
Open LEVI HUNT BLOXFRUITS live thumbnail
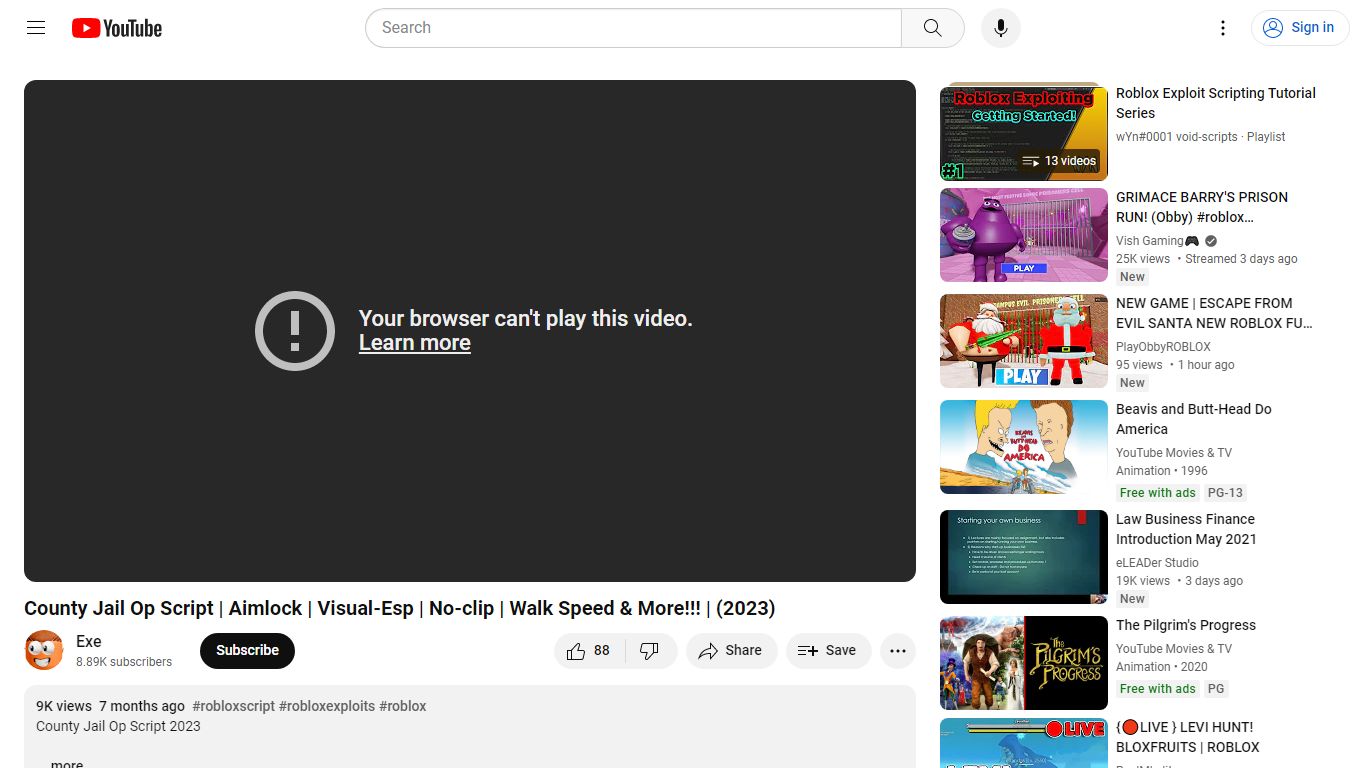(x=1024, y=743)
